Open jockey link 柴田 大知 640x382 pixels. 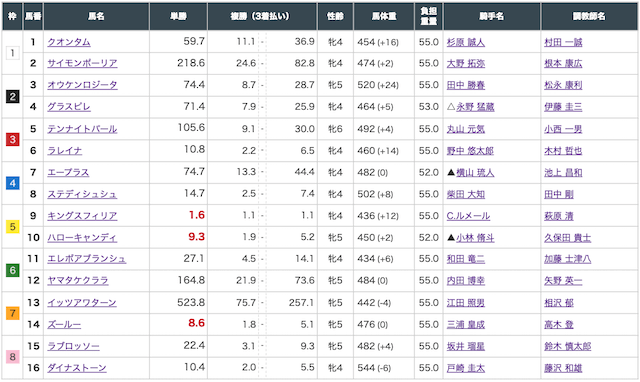(x=466, y=194)
